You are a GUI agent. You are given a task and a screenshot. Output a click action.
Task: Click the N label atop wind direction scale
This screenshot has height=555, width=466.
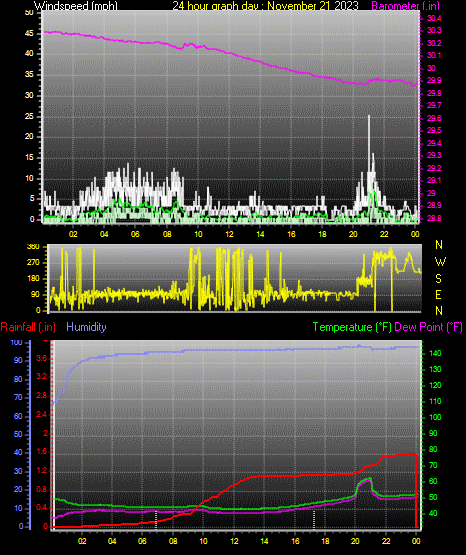point(439,245)
